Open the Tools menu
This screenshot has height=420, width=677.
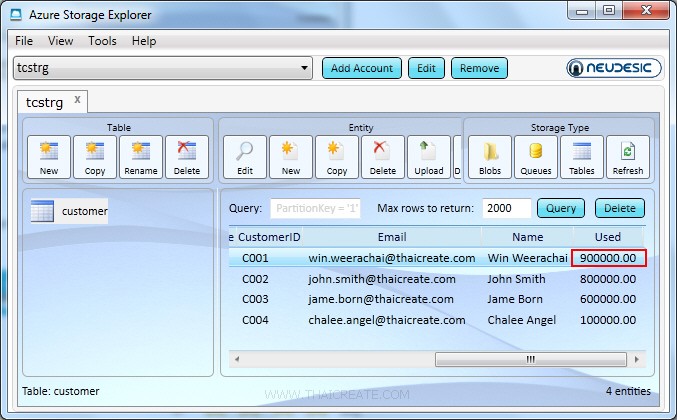coord(102,41)
